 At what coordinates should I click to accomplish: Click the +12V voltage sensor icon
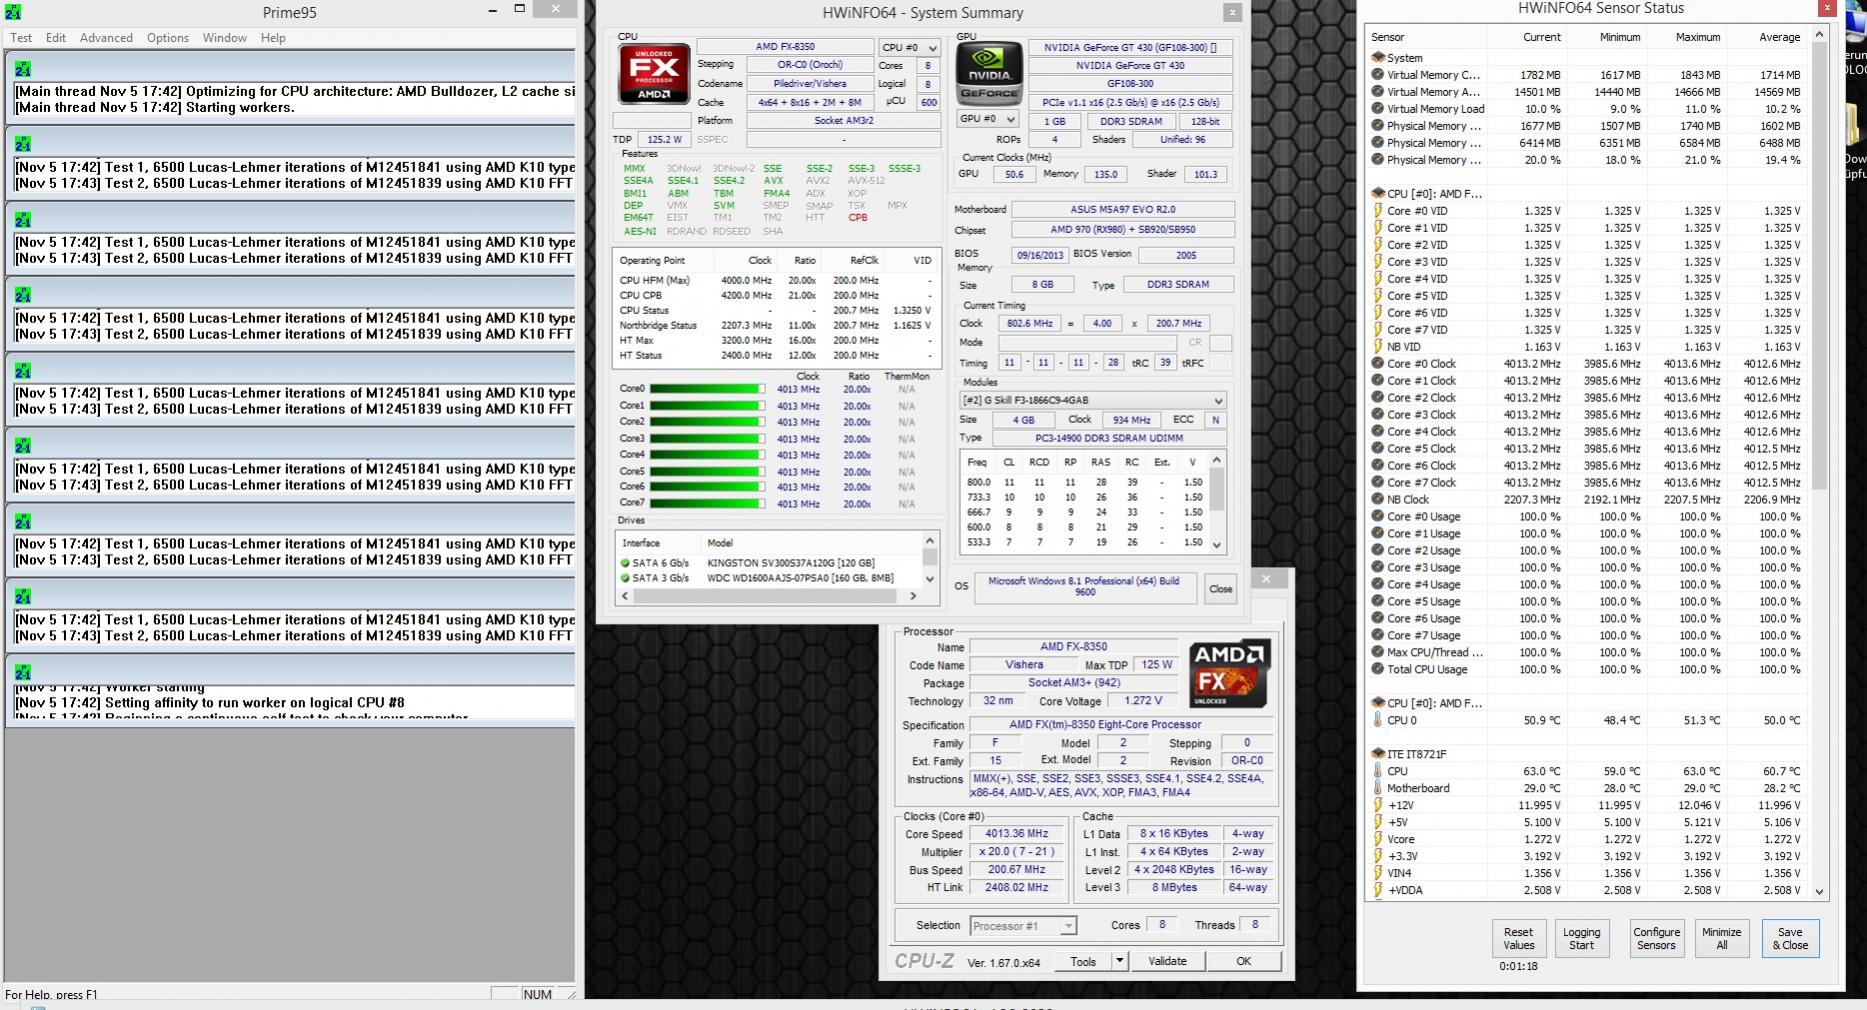tap(1377, 805)
